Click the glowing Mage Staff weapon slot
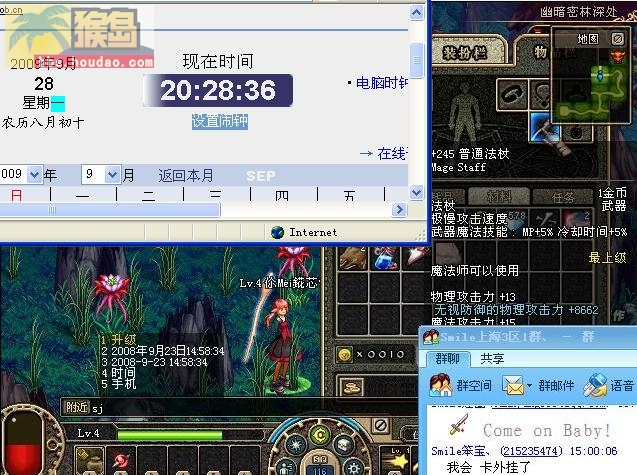The width and height of the screenshot is (637, 475). [x=545, y=127]
